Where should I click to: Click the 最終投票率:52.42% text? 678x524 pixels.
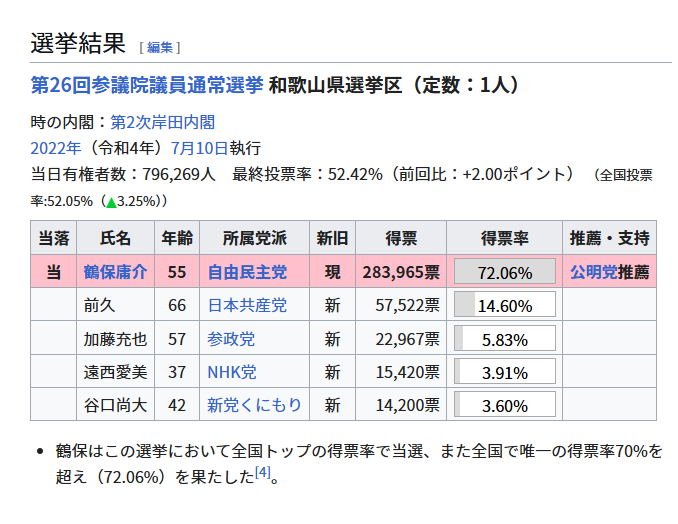pos(307,174)
